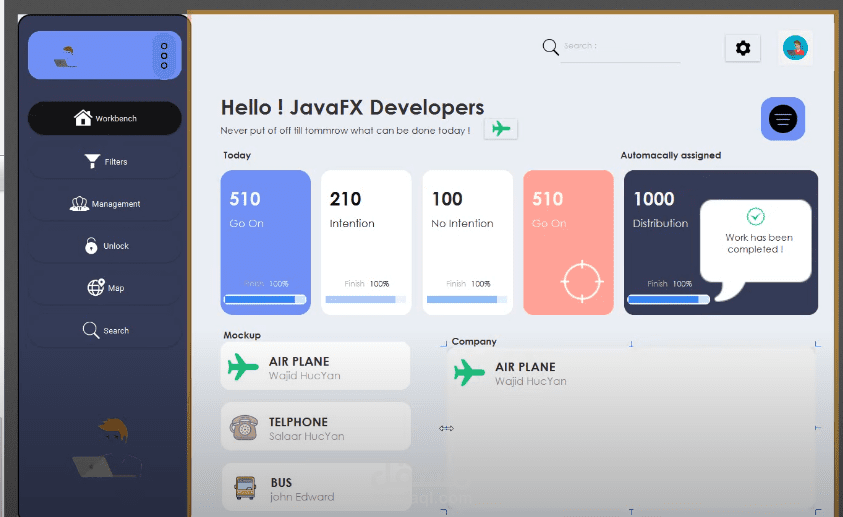
Task: Click the crosshair target icon
Action: point(582,282)
